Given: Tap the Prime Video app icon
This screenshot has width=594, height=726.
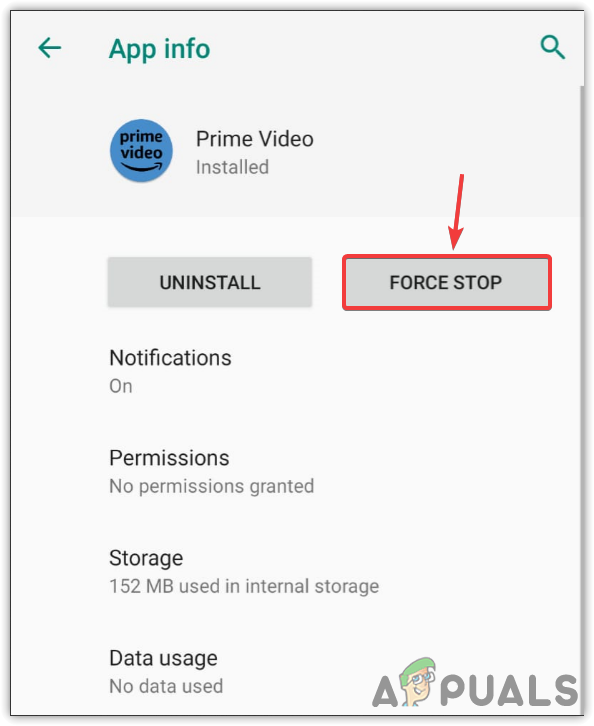Looking at the screenshot, I should tap(141, 151).
